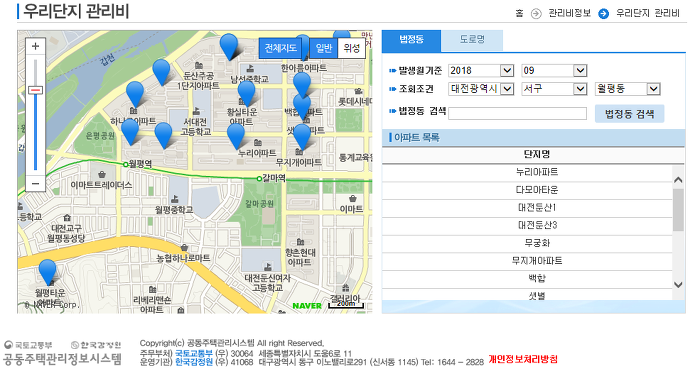Viewport: 700px width, 371px height.
Task: Click the 법정동 검색 text input
Action: (x=517, y=113)
